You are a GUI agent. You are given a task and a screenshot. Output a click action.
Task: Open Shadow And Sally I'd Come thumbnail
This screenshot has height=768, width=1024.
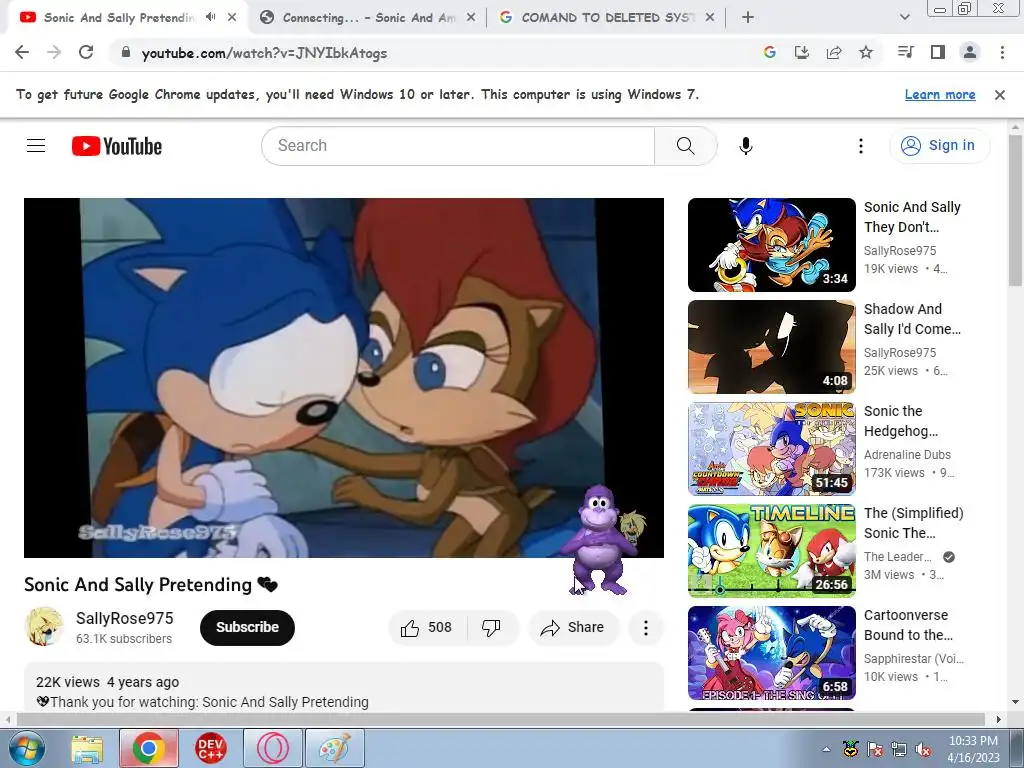771,347
